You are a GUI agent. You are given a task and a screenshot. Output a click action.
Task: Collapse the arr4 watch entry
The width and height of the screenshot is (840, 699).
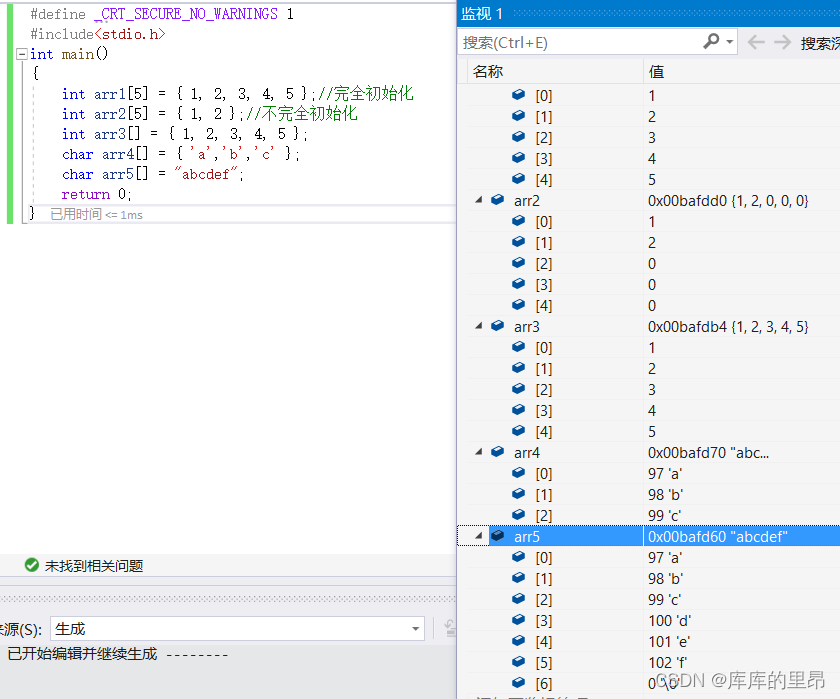click(479, 452)
